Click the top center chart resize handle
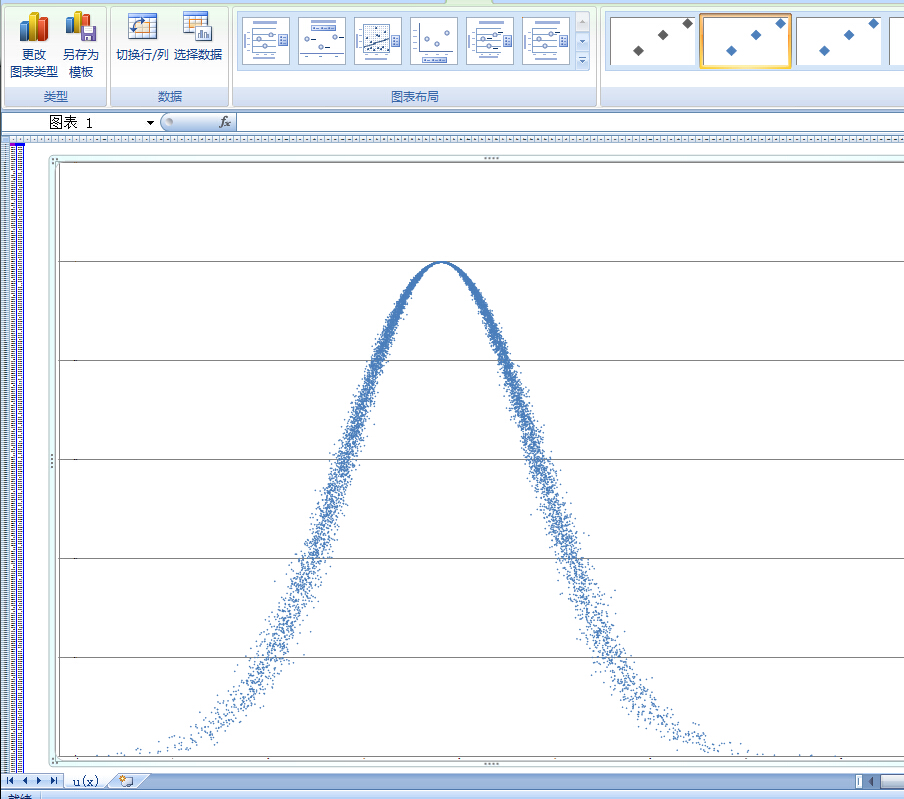 click(491, 158)
